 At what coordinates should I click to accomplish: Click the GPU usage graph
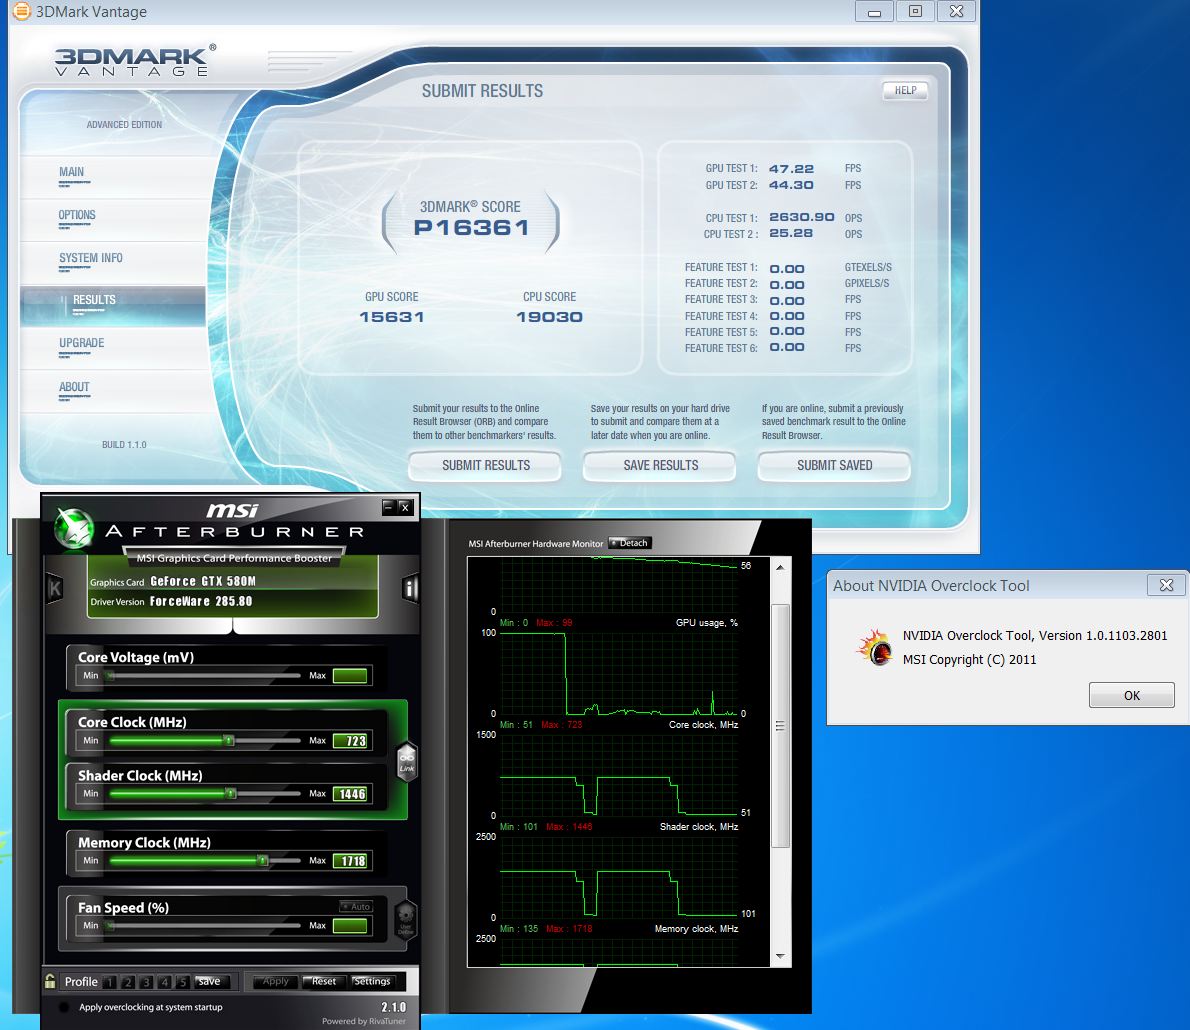[619, 673]
